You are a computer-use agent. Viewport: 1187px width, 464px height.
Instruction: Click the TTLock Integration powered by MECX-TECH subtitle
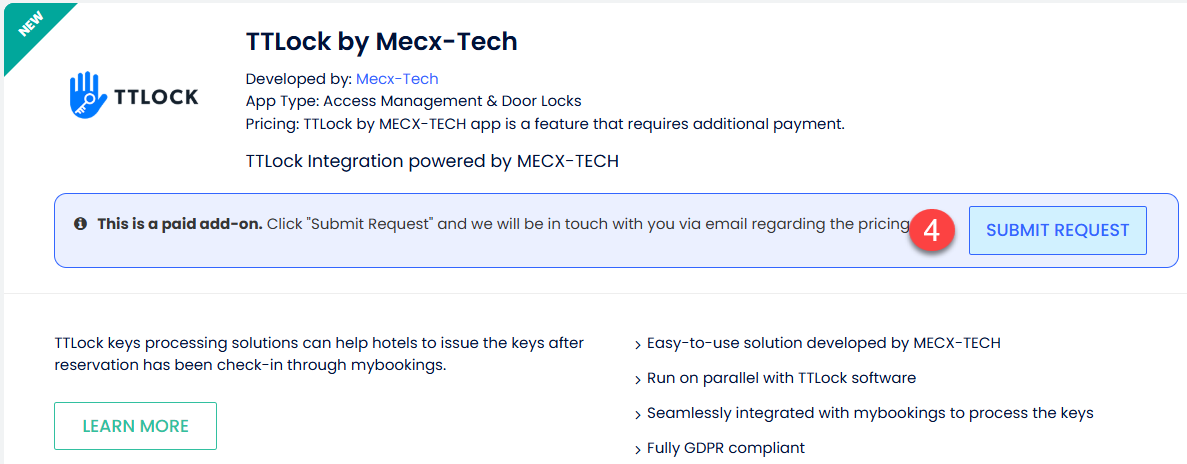click(x=432, y=161)
